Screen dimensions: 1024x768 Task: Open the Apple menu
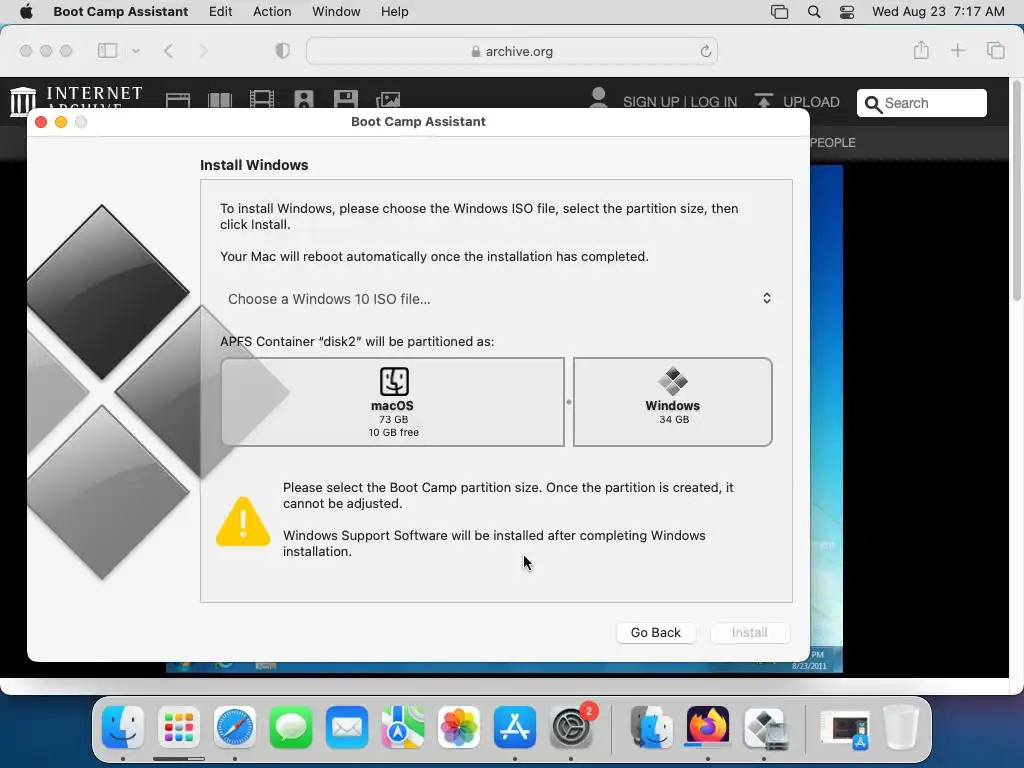pos(26,12)
